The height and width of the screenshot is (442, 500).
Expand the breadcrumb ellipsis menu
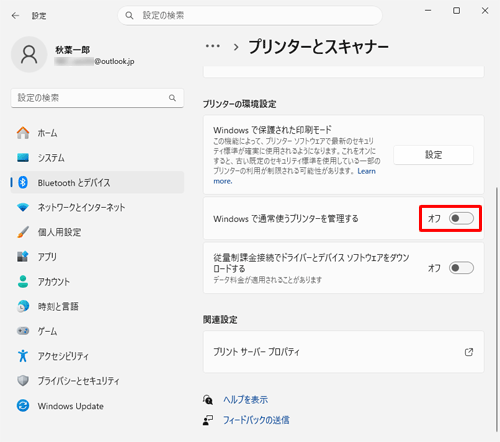point(213,46)
